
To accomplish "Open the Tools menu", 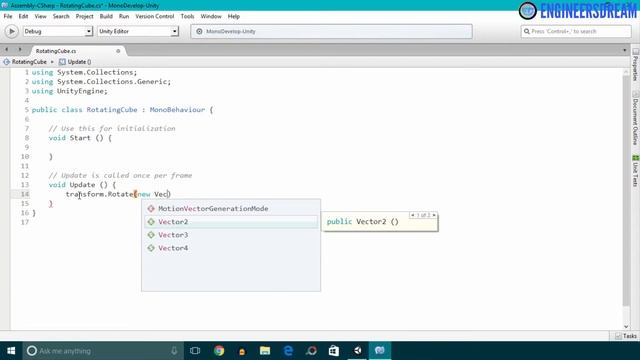I will click(x=187, y=16).
